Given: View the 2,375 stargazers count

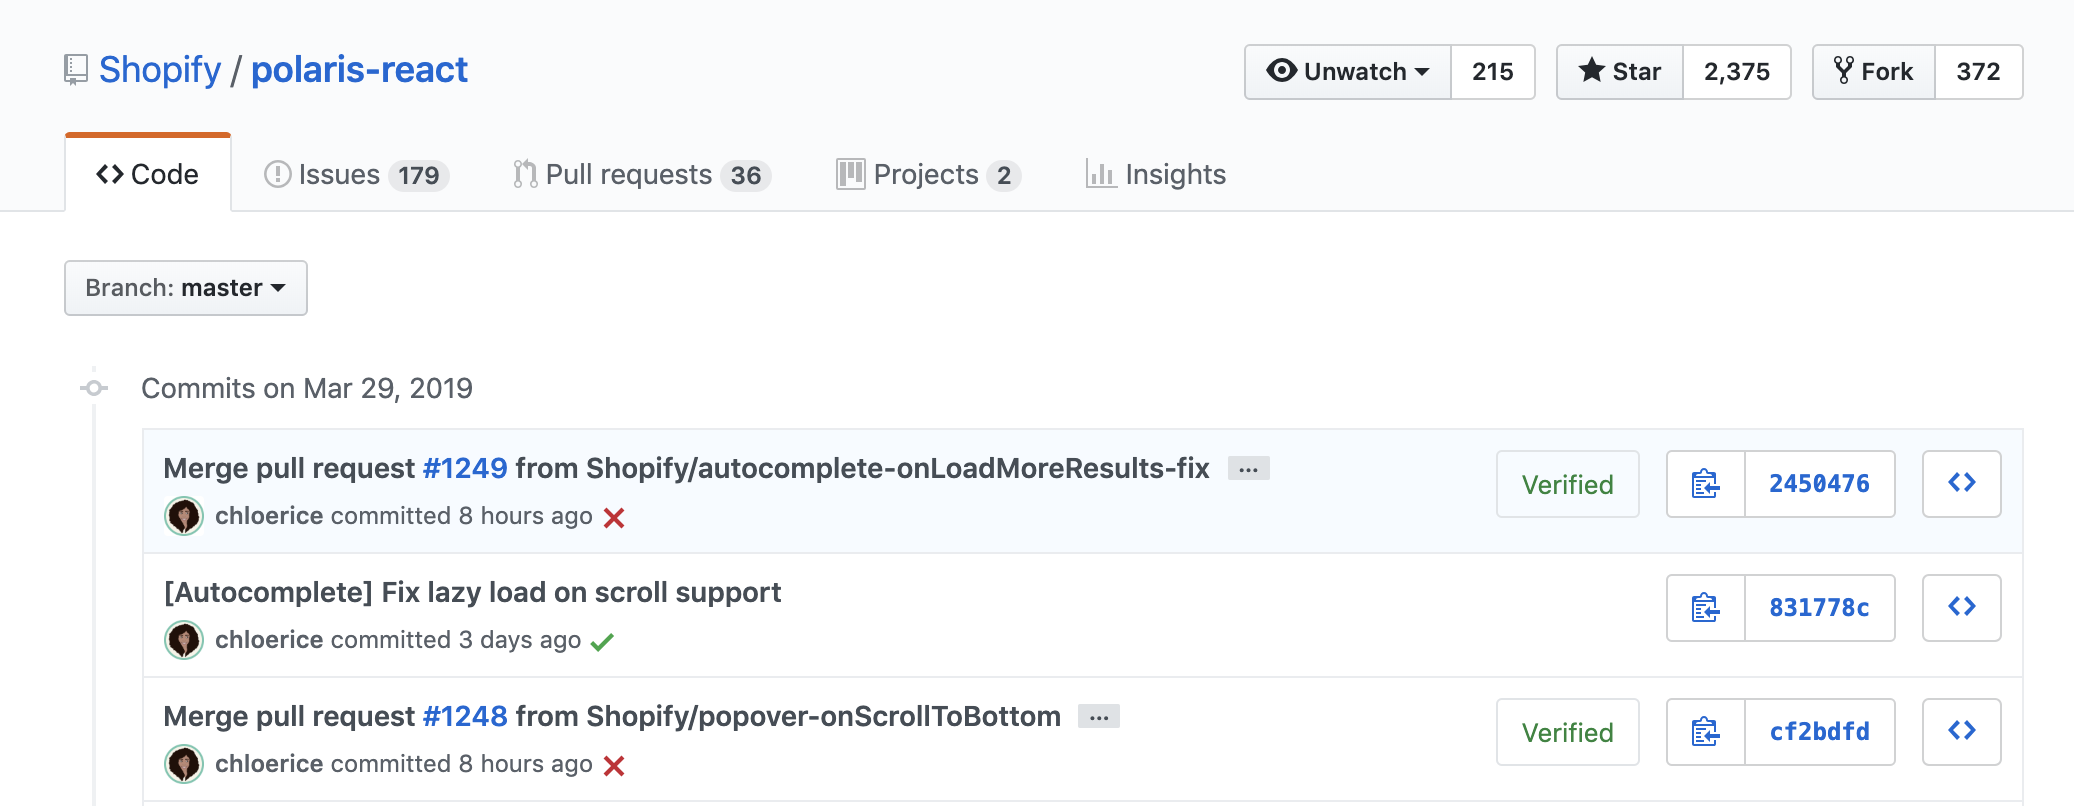Looking at the screenshot, I should 1737,71.
